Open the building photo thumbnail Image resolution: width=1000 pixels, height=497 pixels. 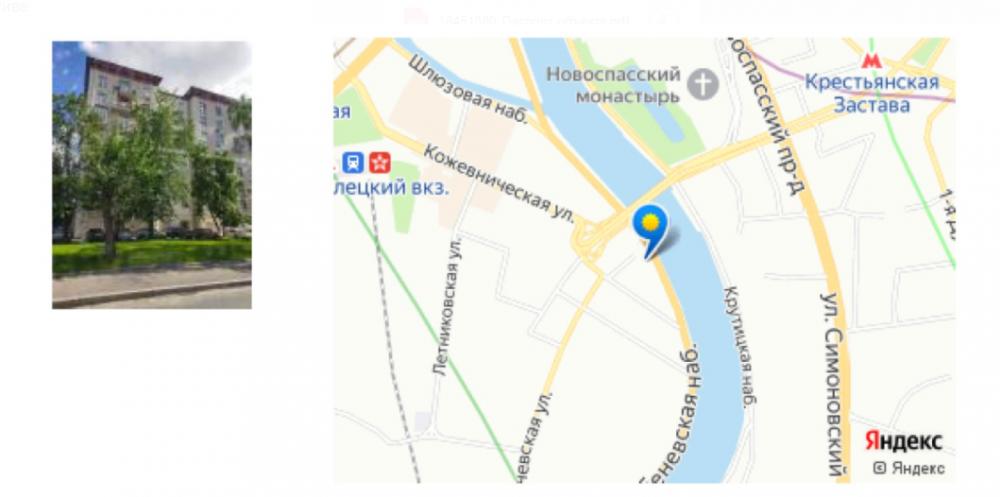[x=152, y=175]
